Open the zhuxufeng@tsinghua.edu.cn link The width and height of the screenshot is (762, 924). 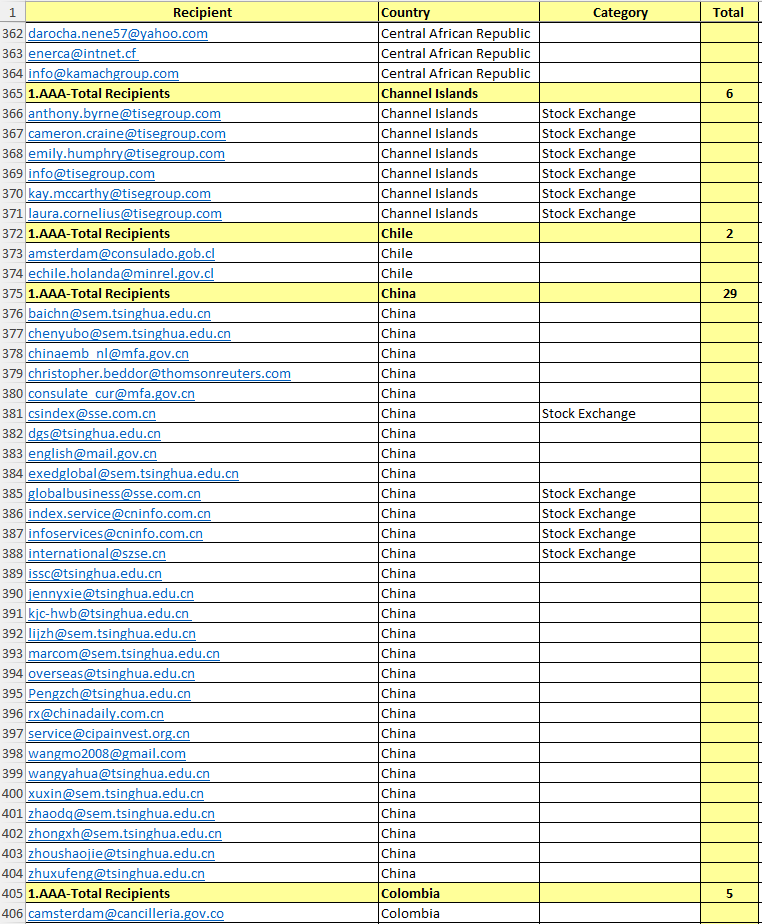tap(117, 875)
